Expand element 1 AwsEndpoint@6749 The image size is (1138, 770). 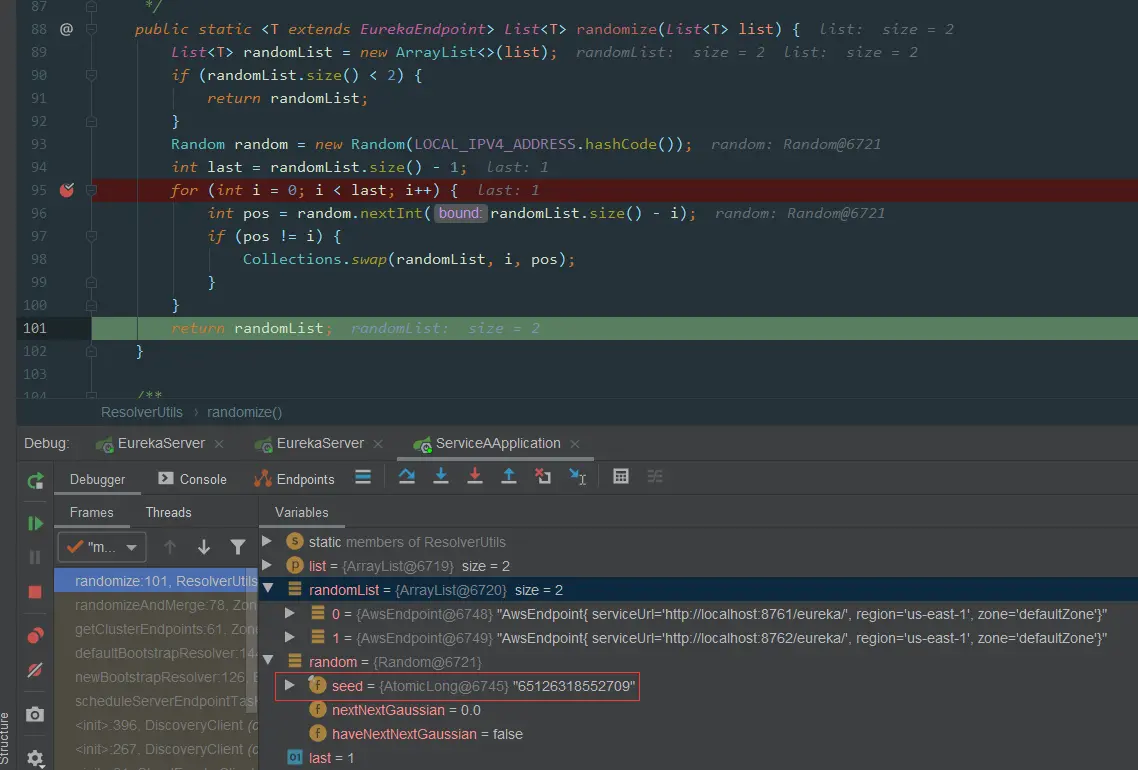(290, 637)
